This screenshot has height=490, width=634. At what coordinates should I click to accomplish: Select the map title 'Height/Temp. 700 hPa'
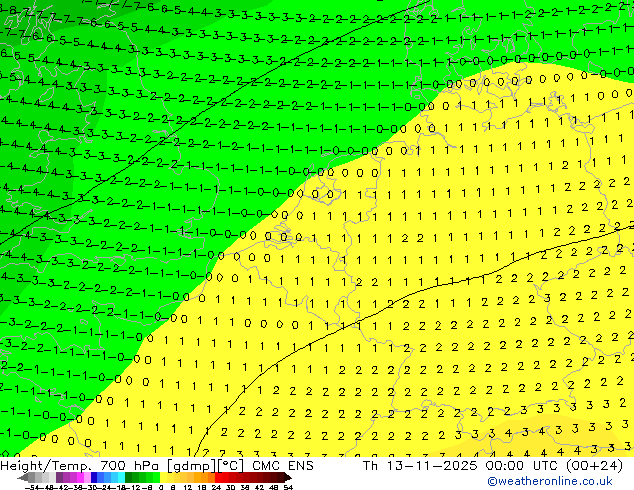(81, 466)
